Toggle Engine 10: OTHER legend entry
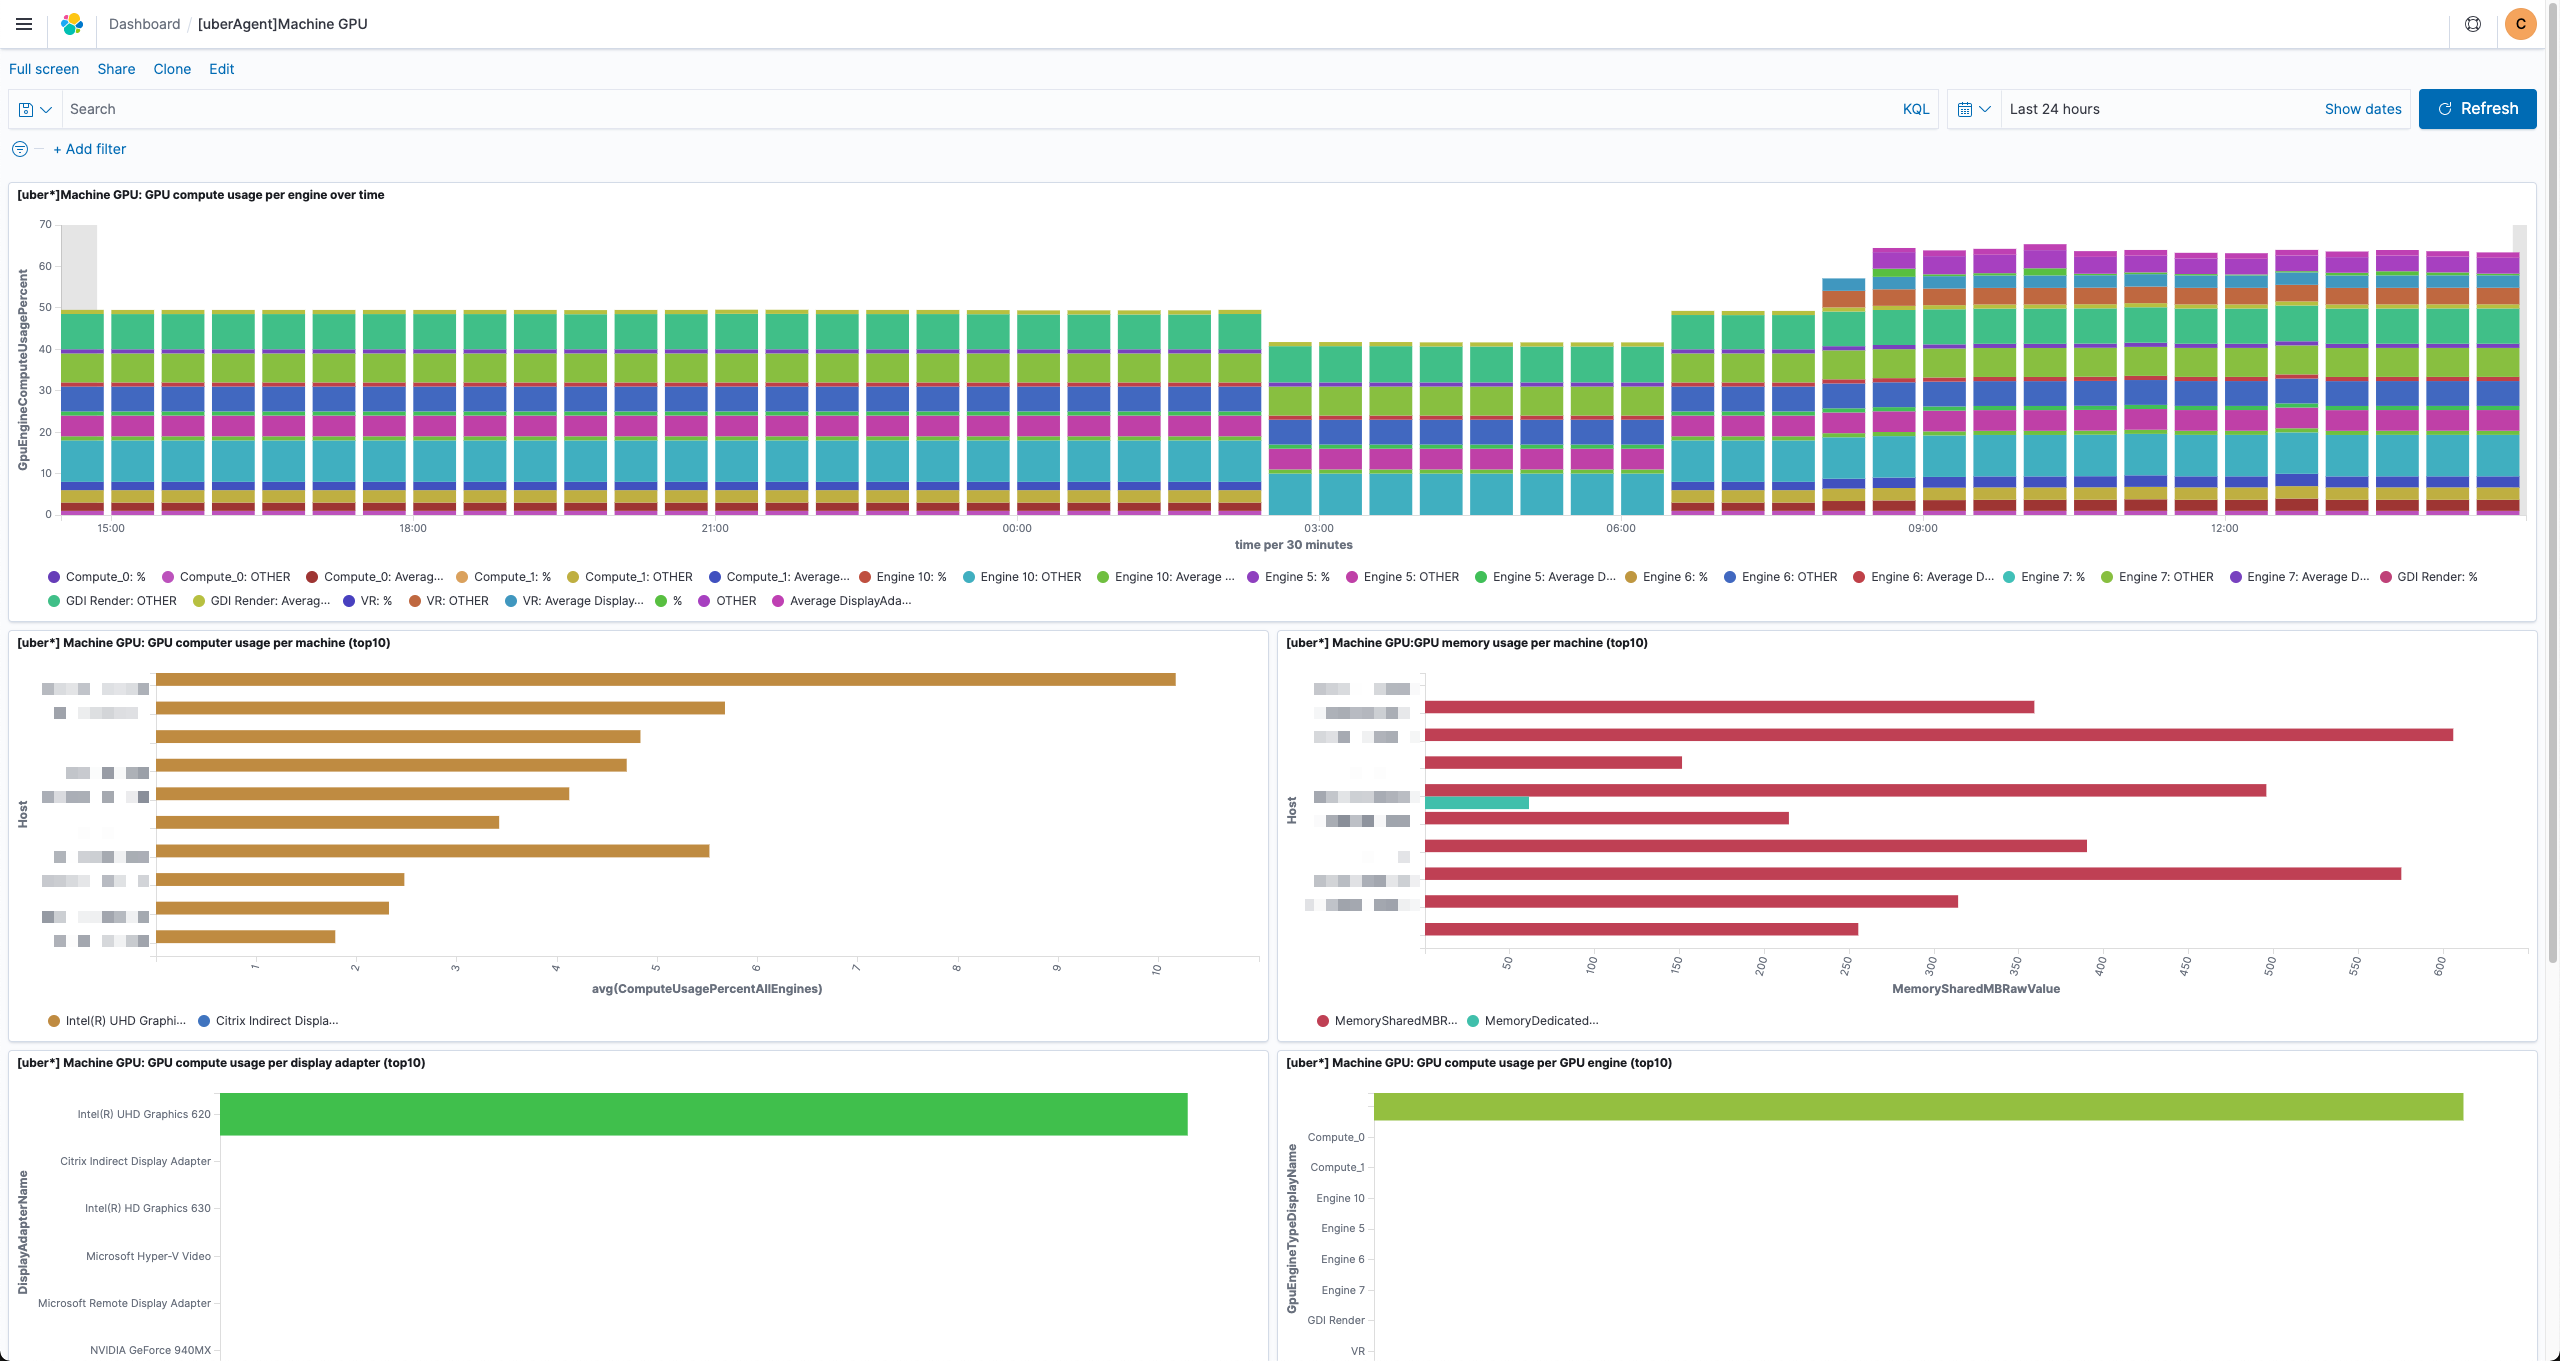Image resolution: width=2560 pixels, height=1361 pixels. 1030,577
